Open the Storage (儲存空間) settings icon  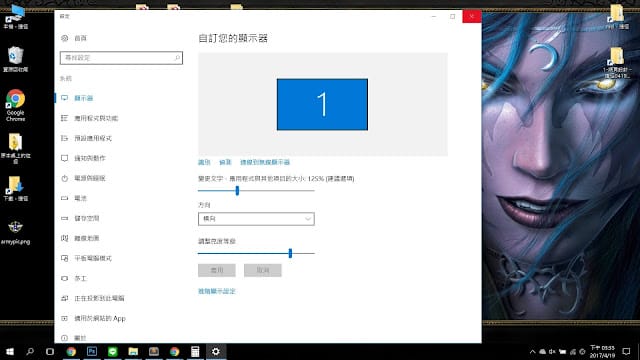[64, 218]
